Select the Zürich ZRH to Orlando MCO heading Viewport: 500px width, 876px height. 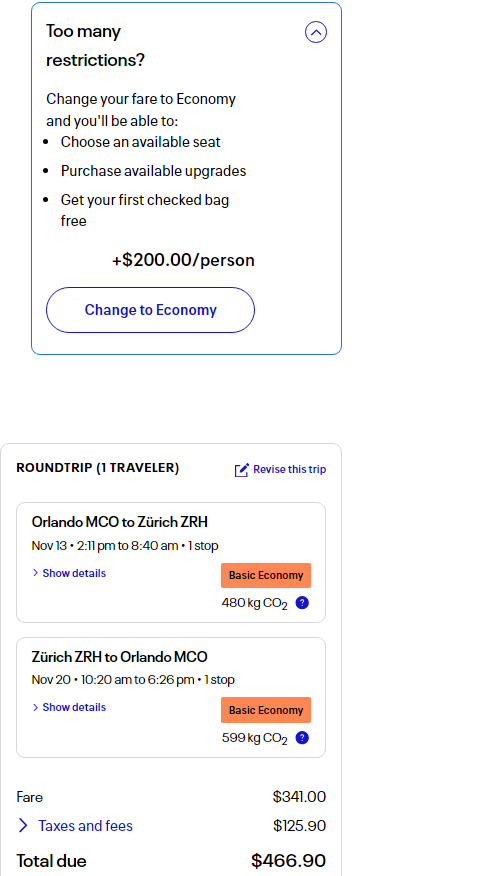click(x=120, y=656)
